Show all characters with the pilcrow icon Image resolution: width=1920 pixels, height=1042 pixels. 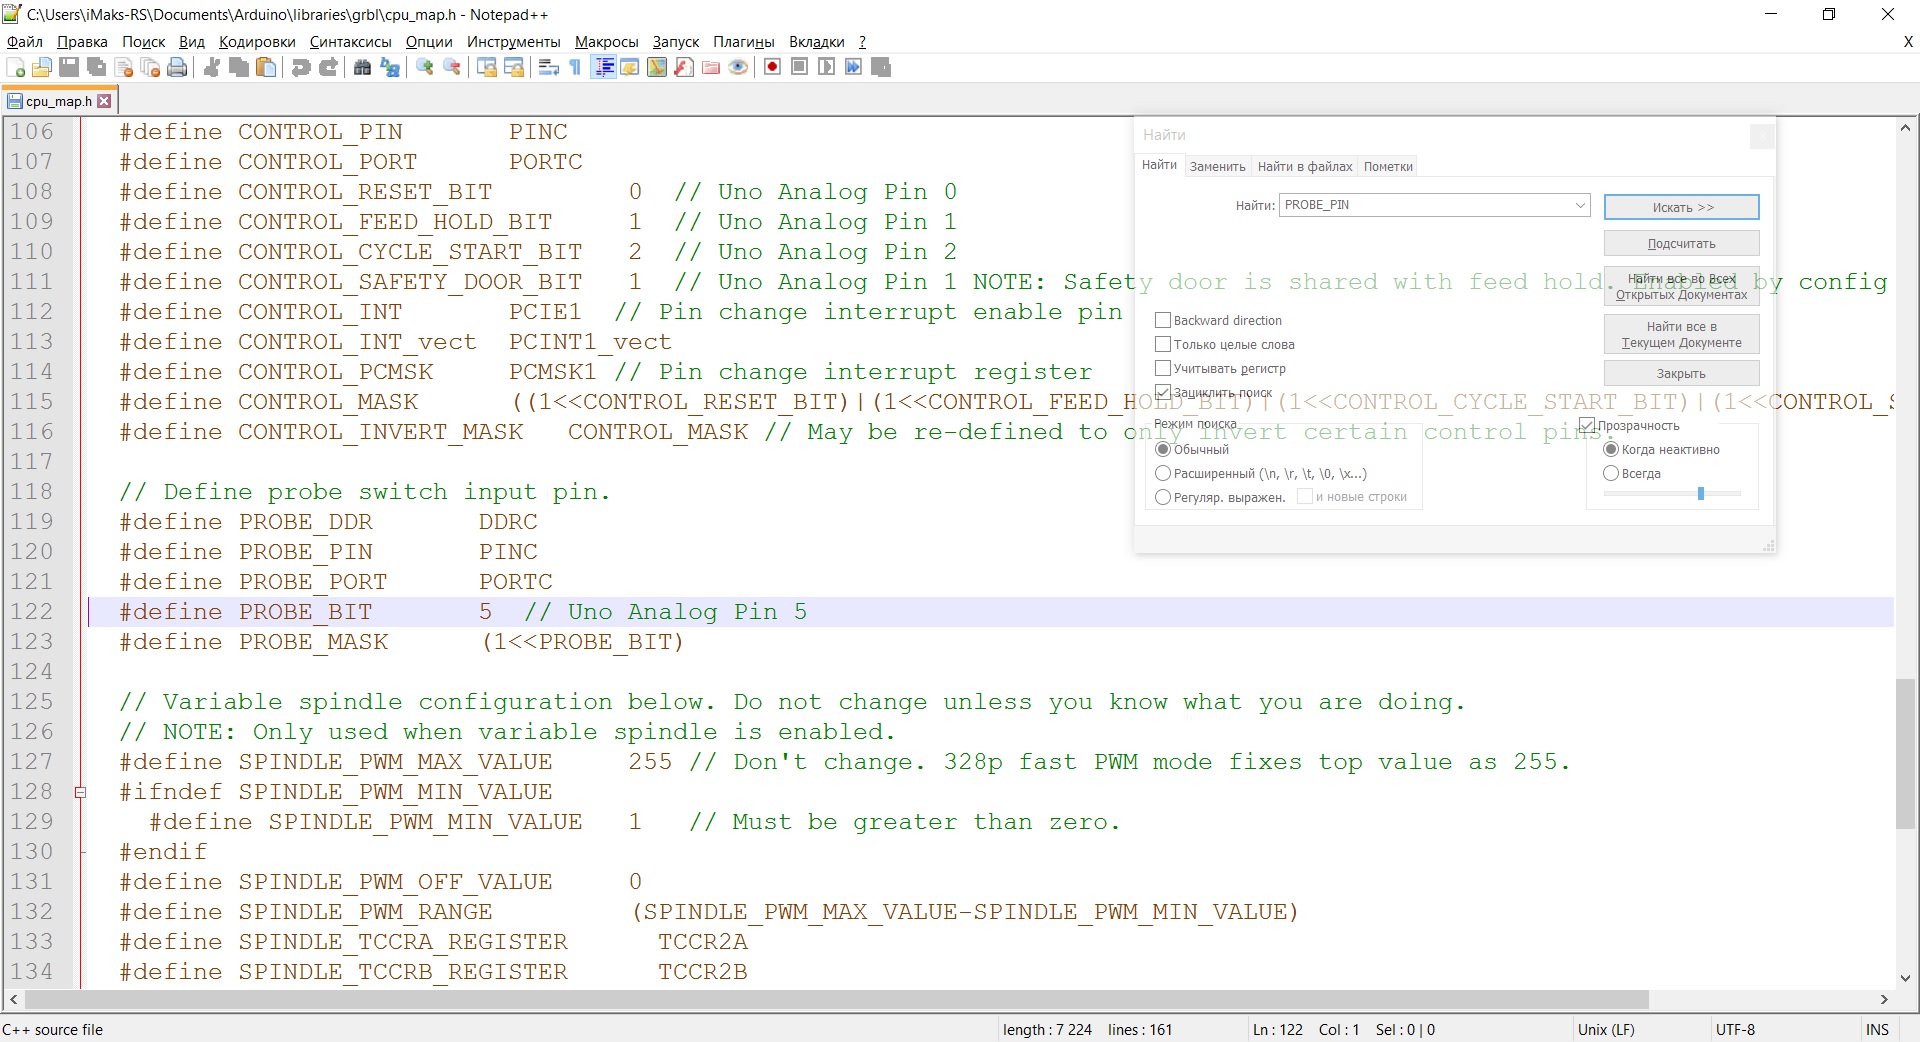click(x=575, y=67)
